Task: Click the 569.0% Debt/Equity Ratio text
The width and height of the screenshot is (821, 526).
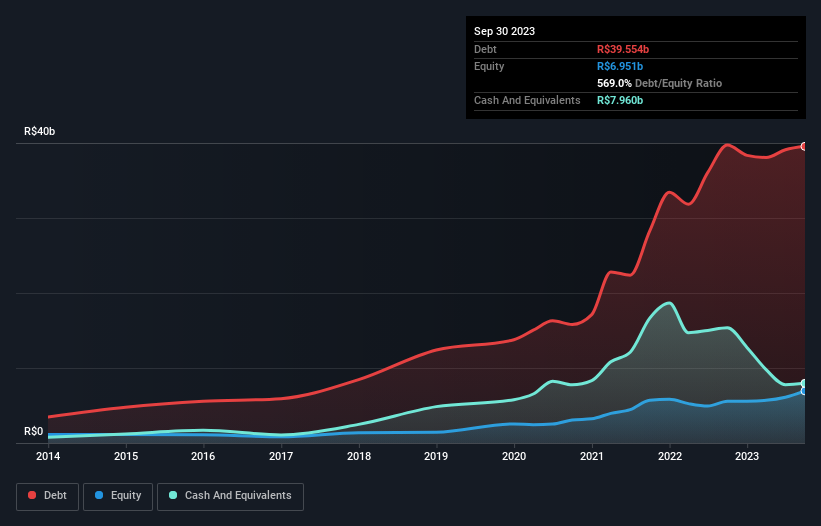Action: pos(659,83)
